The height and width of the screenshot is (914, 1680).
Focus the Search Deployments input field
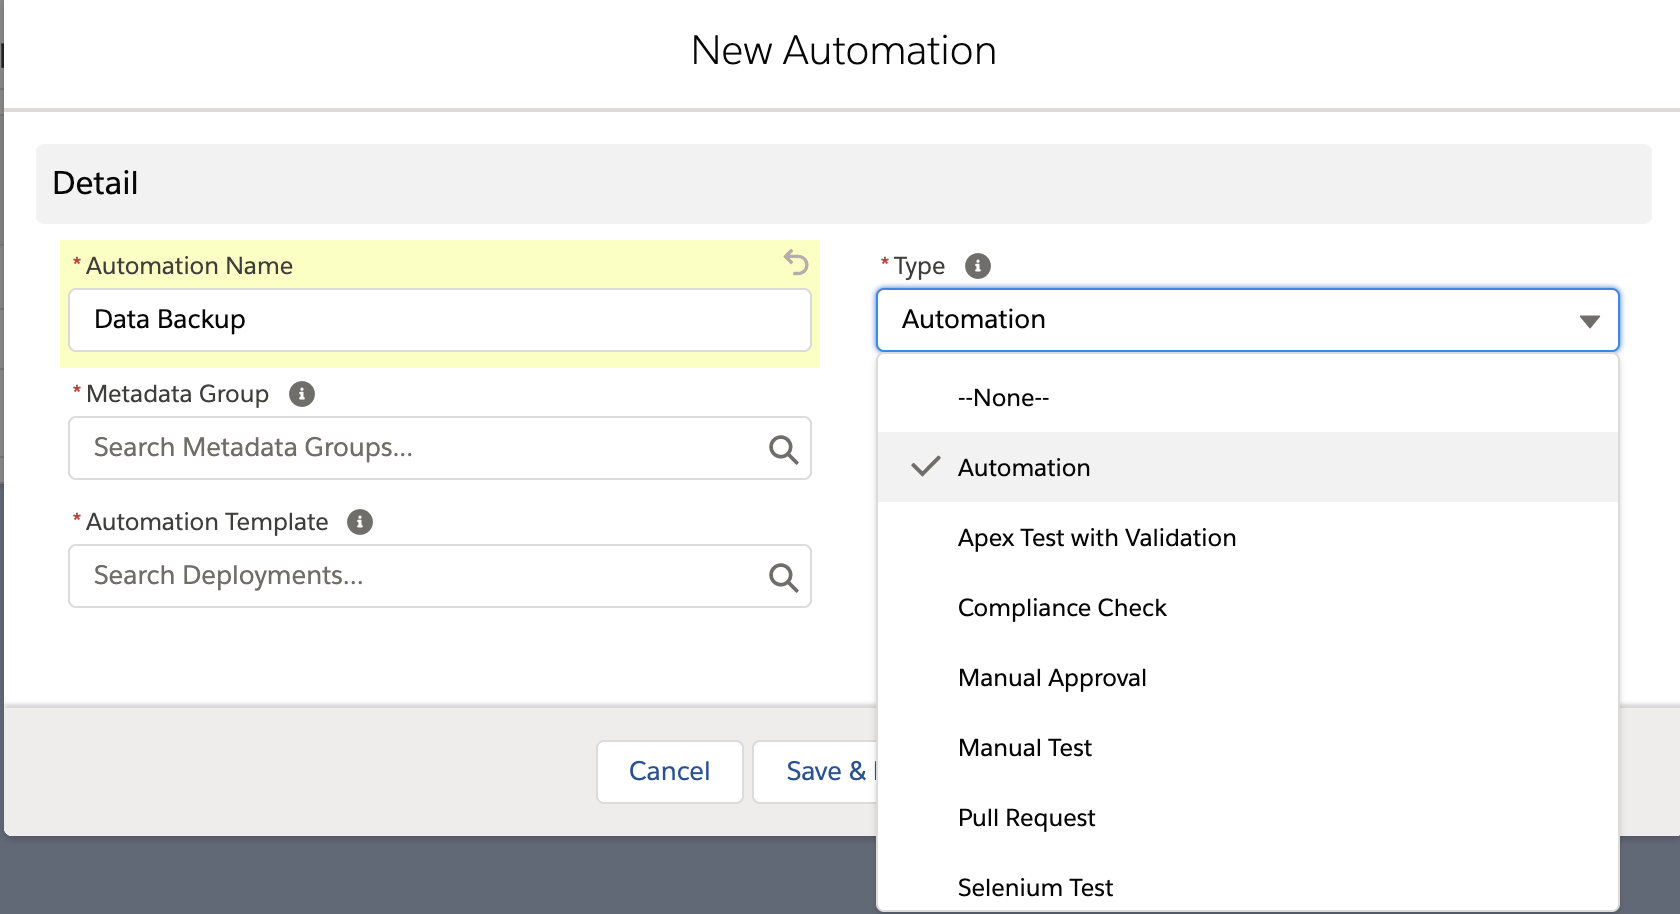[440, 576]
